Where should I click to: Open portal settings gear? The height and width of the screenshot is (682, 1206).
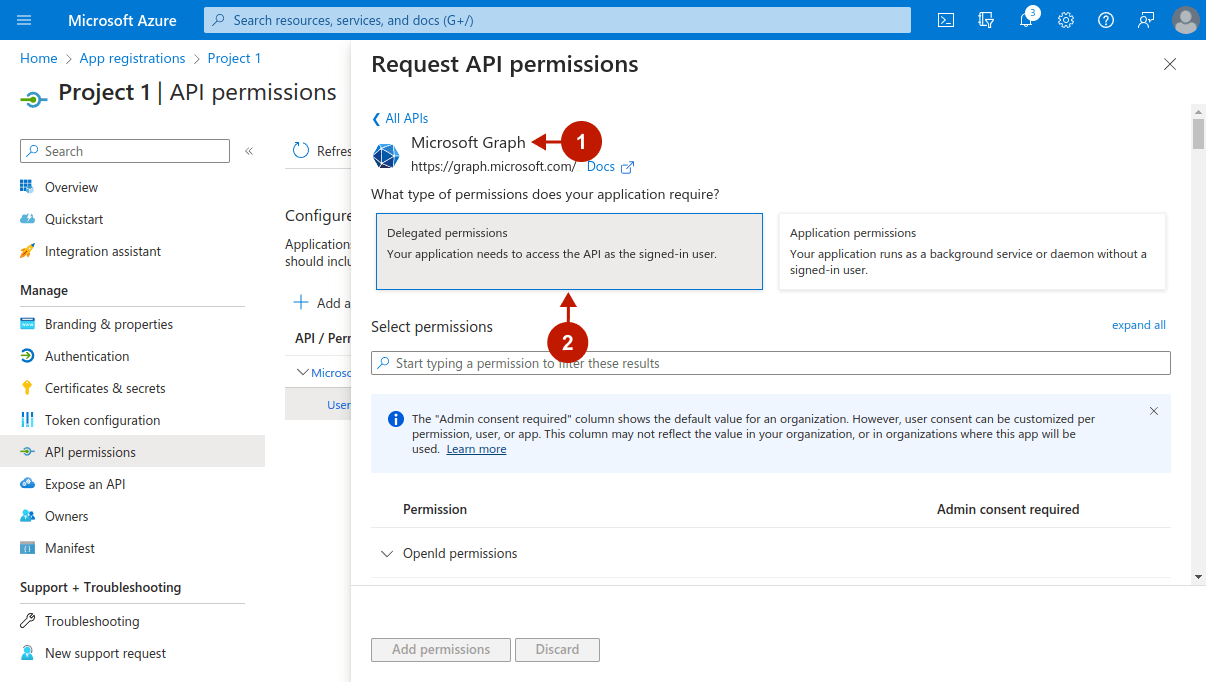click(1066, 20)
